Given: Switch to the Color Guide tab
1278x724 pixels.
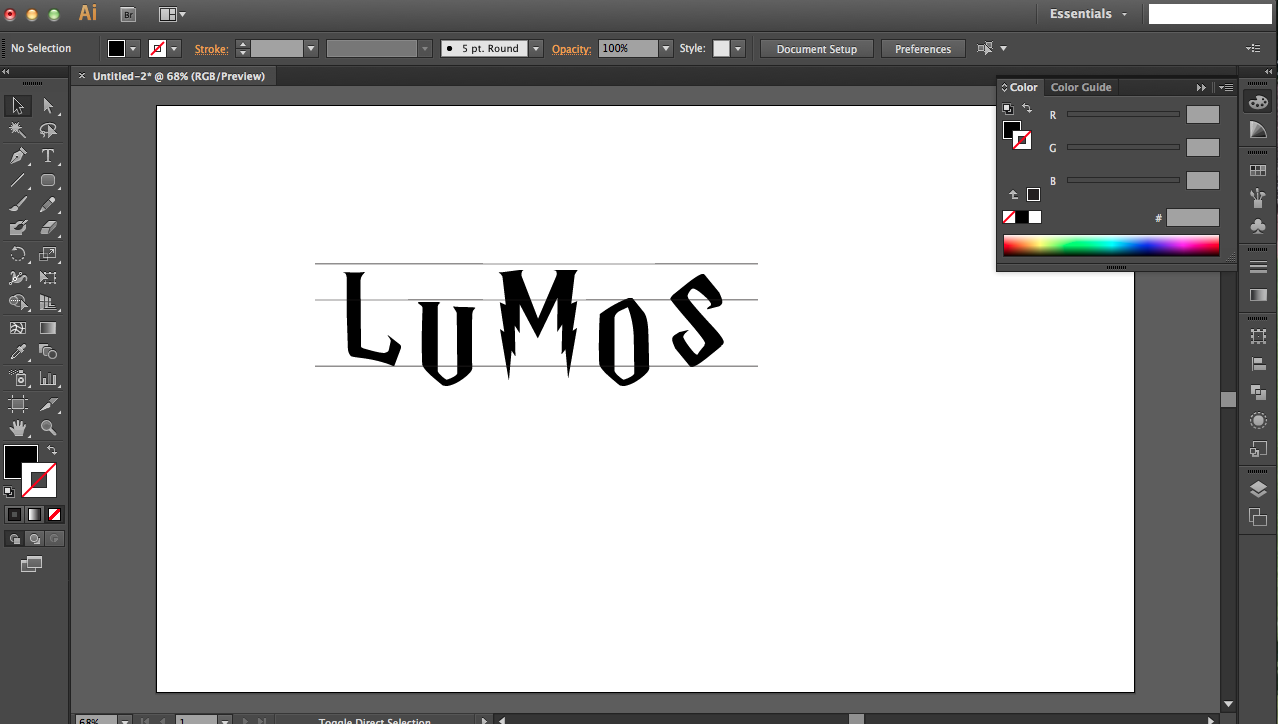Looking at the screenshot, I should [1081, 87].
